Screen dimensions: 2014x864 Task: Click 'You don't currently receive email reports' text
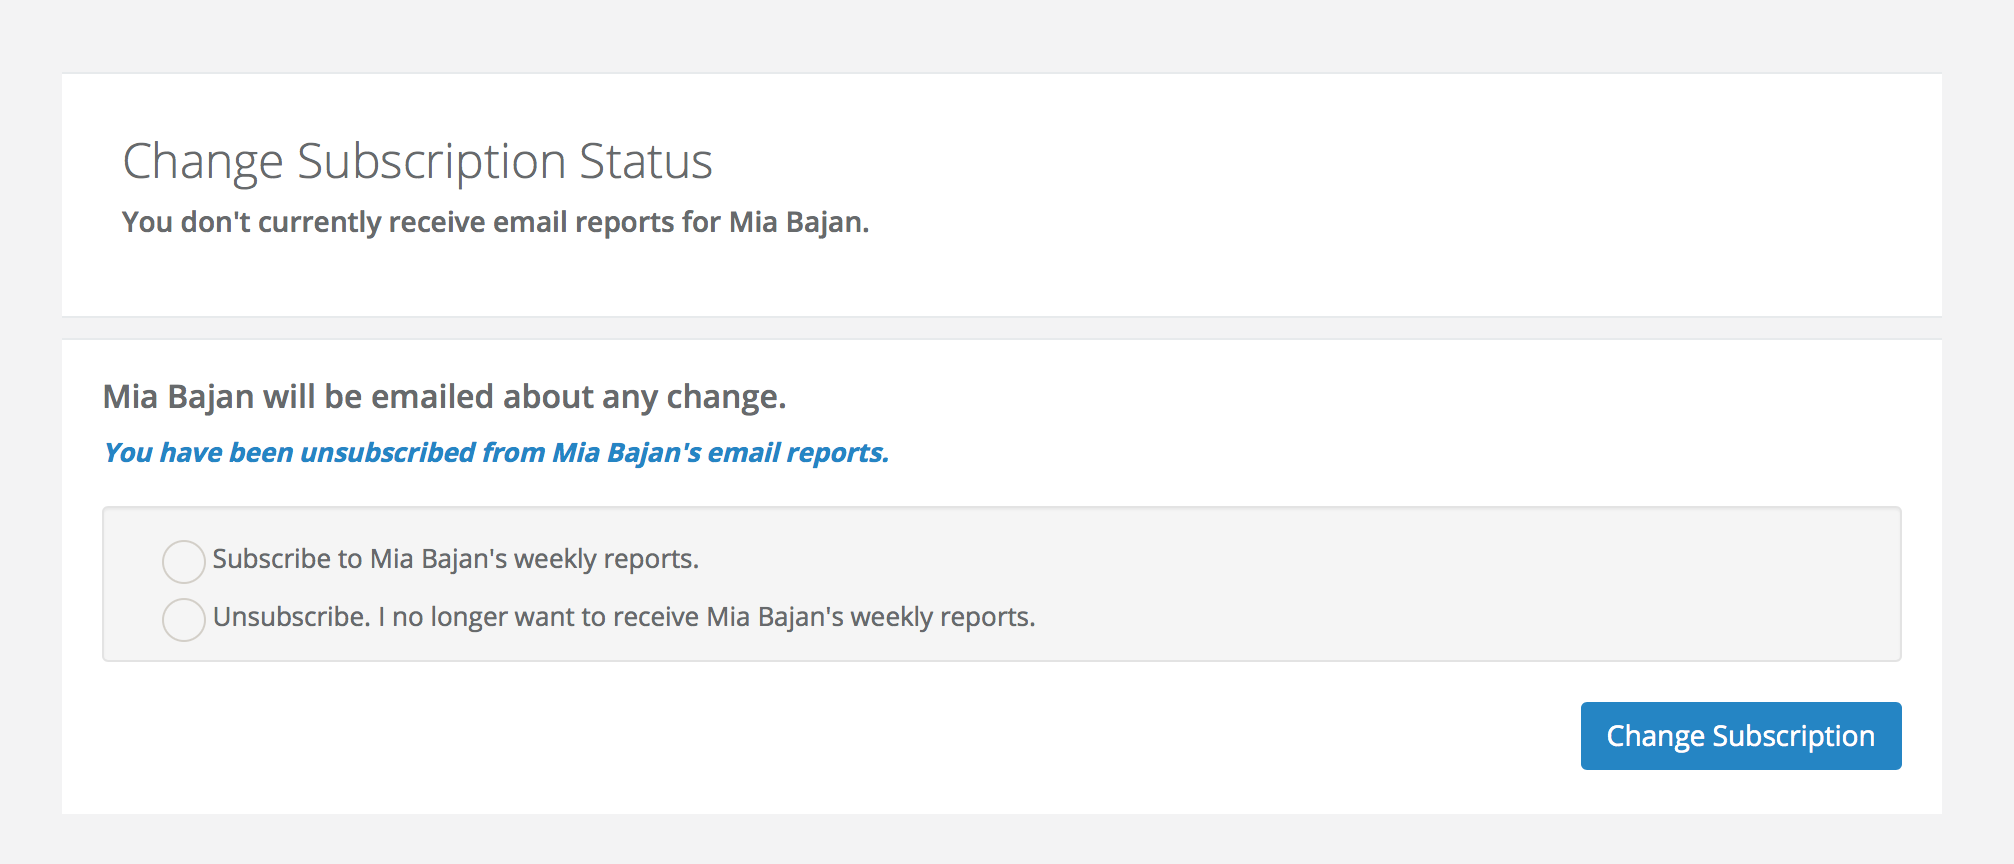click(x=495, y=222)
